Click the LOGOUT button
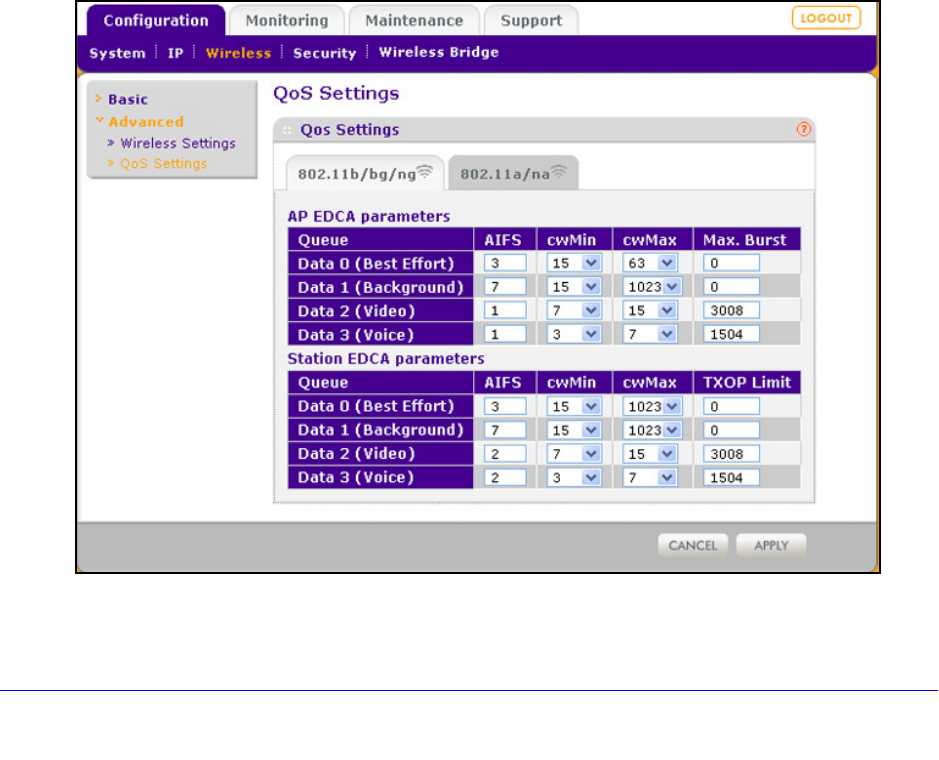The height and width of the screenshot is (760, 939). (826, 18)
